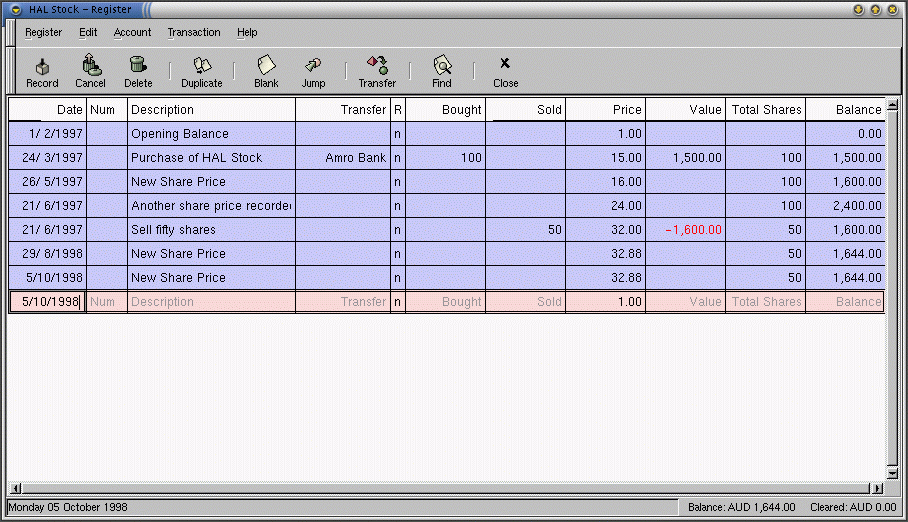Open the Account menu
Image resolution: width=908 pixels, height=522 pixels.
point(132,32)
